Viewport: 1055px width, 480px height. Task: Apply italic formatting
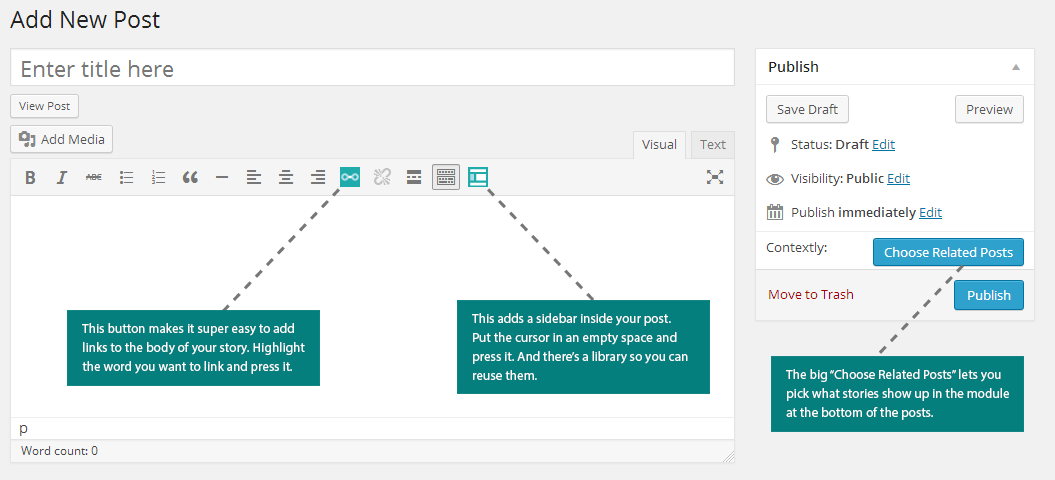point(62,178)
